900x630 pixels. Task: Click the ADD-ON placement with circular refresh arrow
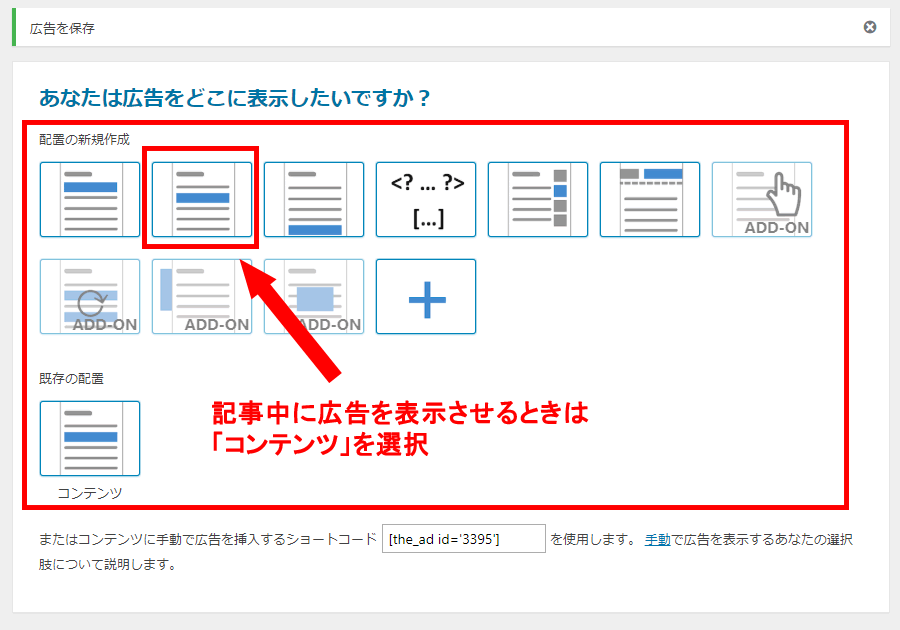(90, 296)
